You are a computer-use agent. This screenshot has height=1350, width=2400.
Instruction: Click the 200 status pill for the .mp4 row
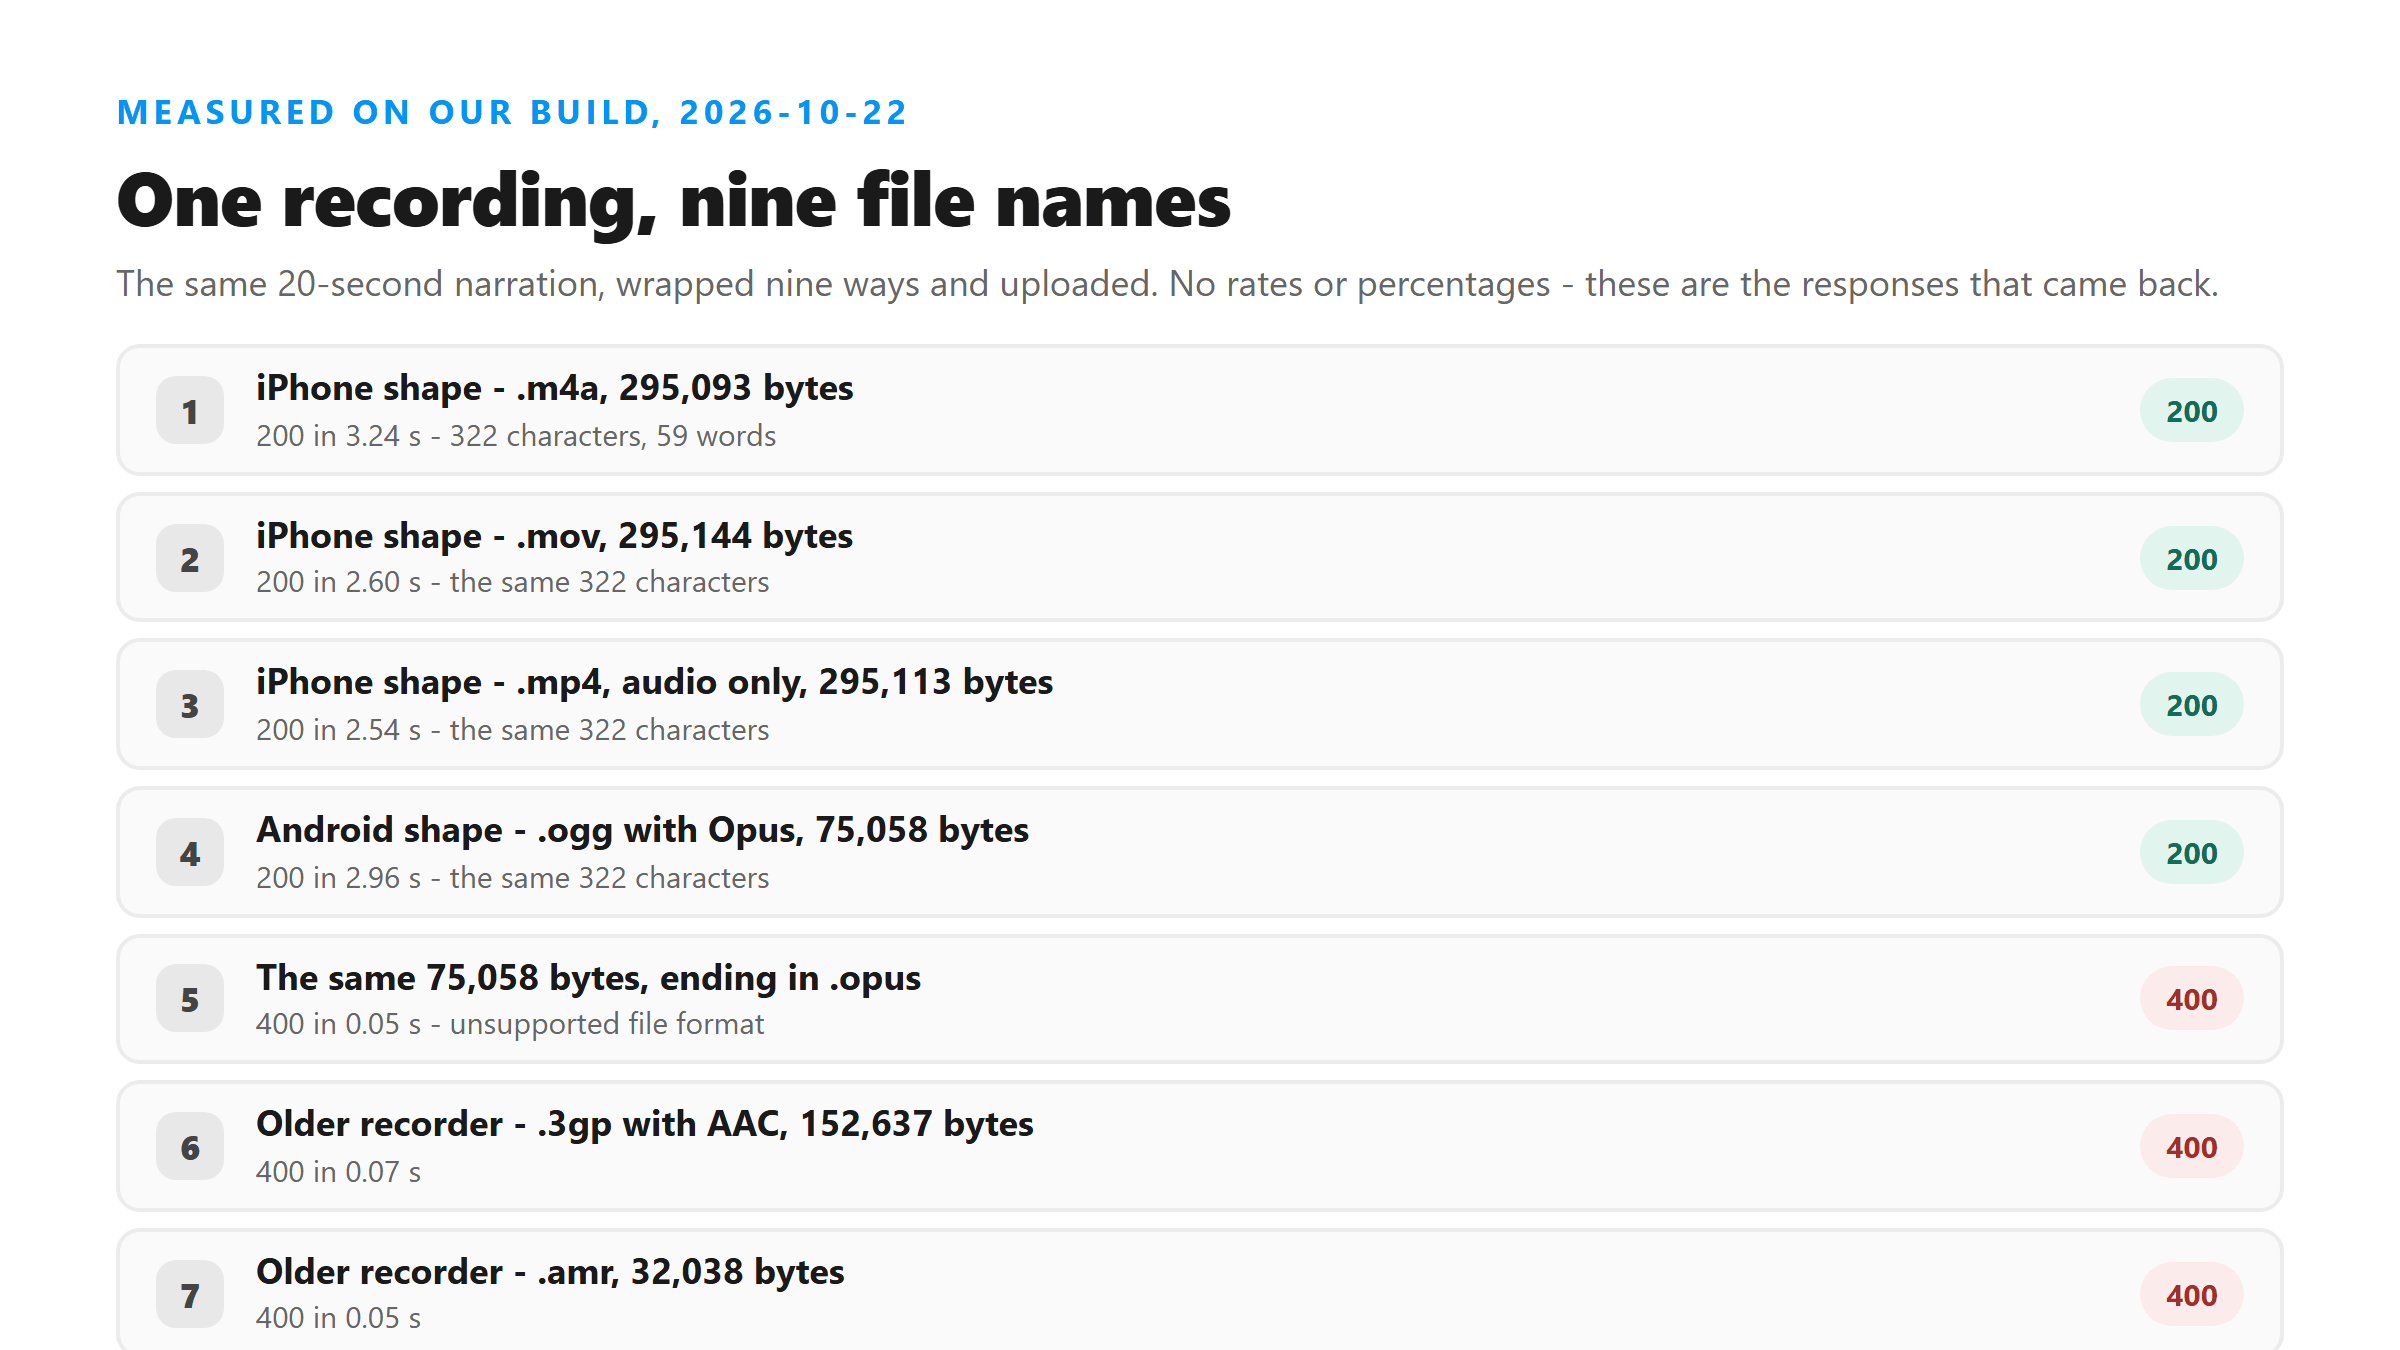[2191, 705]
